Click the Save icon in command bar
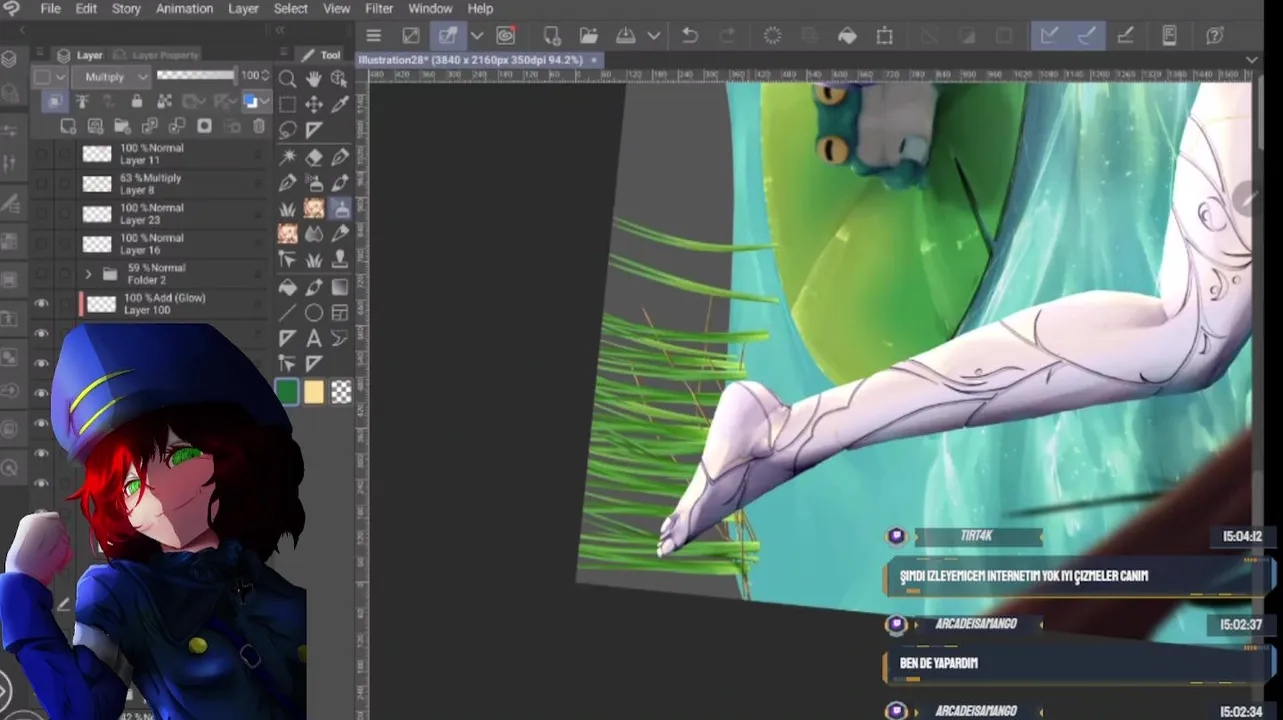The height and width of the screenshot is (720, 1283). coord(626,36)
